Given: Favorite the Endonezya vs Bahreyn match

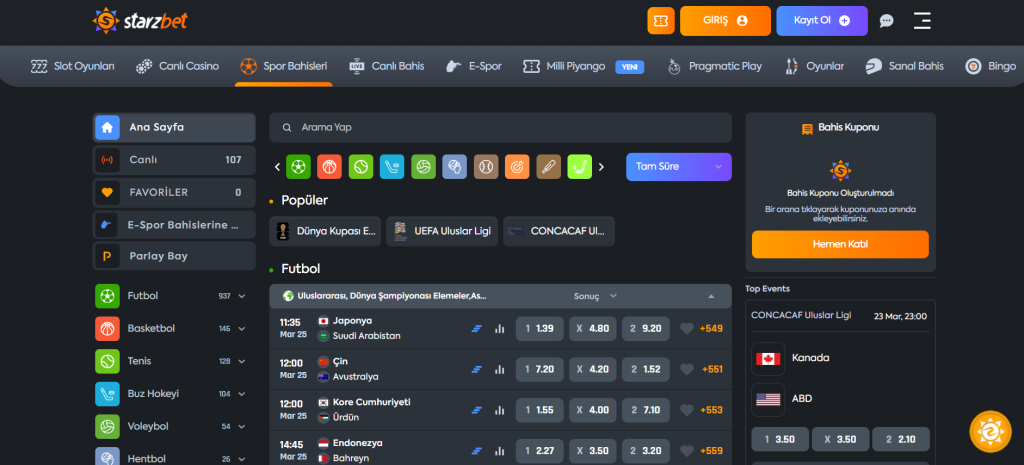Looking at the screenshot, I should tap(686, 451).
